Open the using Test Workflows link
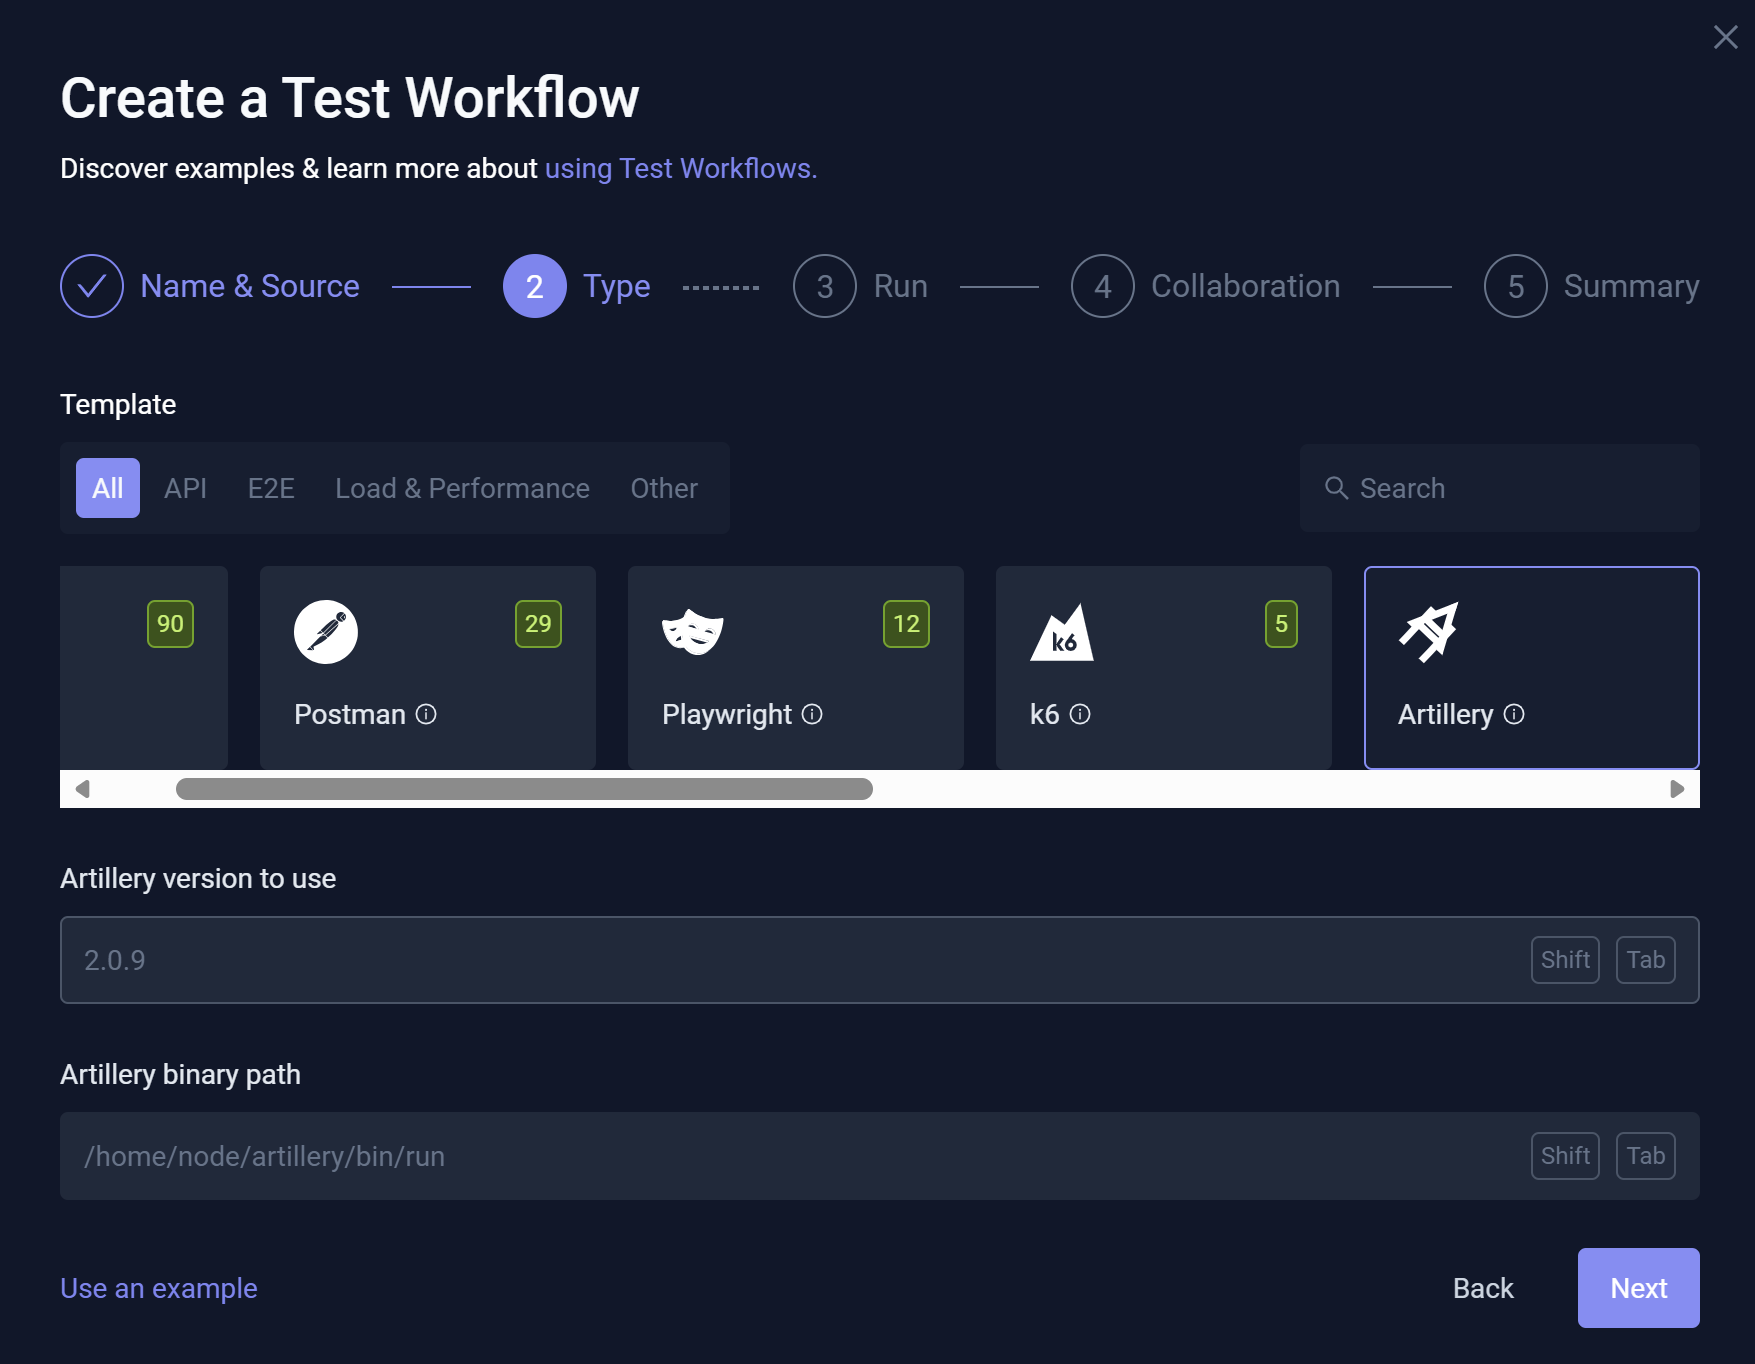This screenshot has width=1755, height=1364. coord(680,168)
